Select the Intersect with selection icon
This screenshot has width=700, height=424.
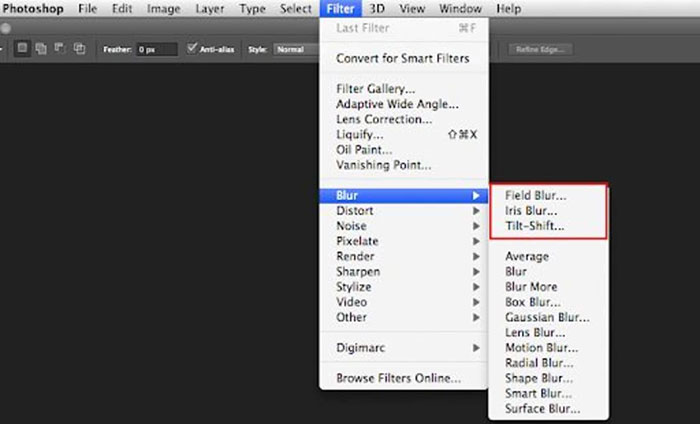(x=79, y=48)
